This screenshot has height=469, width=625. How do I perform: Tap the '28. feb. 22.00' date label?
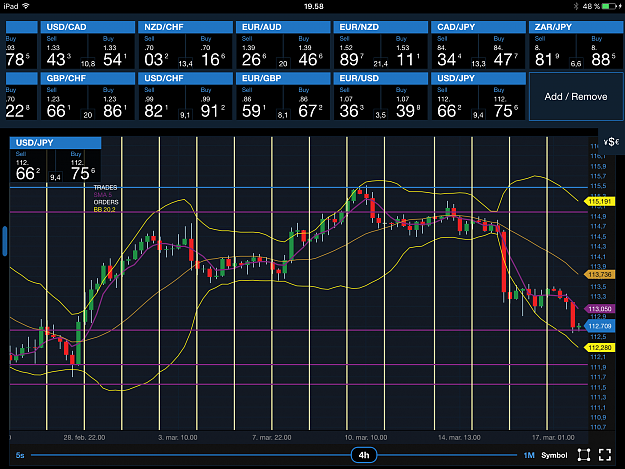point(84,438)
